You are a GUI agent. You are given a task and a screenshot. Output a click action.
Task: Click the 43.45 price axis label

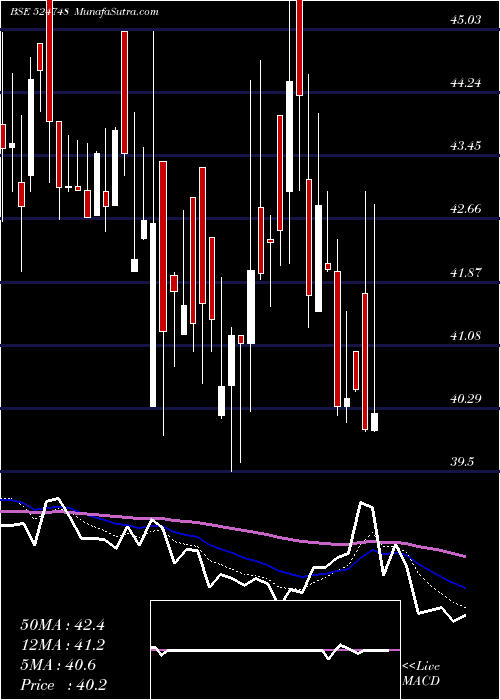tap(468, 146)
